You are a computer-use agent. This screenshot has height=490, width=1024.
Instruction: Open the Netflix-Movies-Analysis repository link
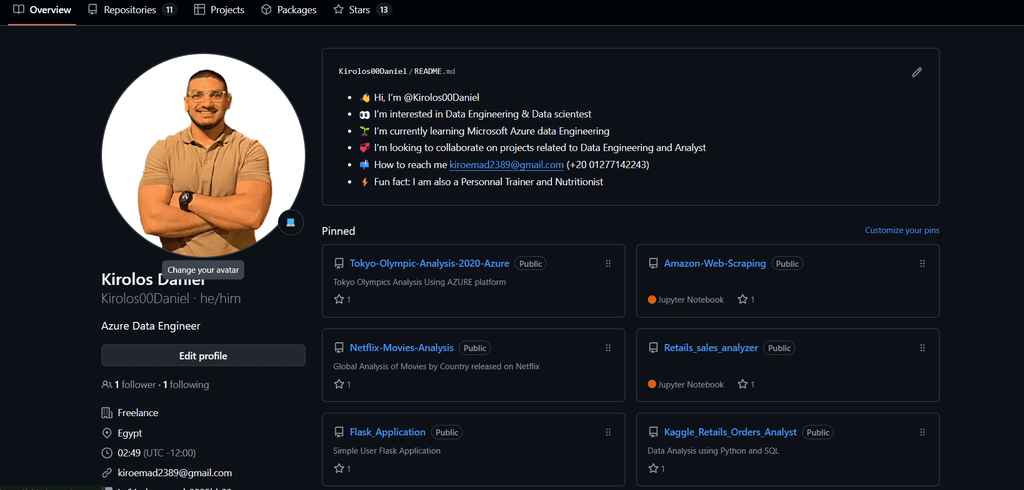tap(401, 348)
